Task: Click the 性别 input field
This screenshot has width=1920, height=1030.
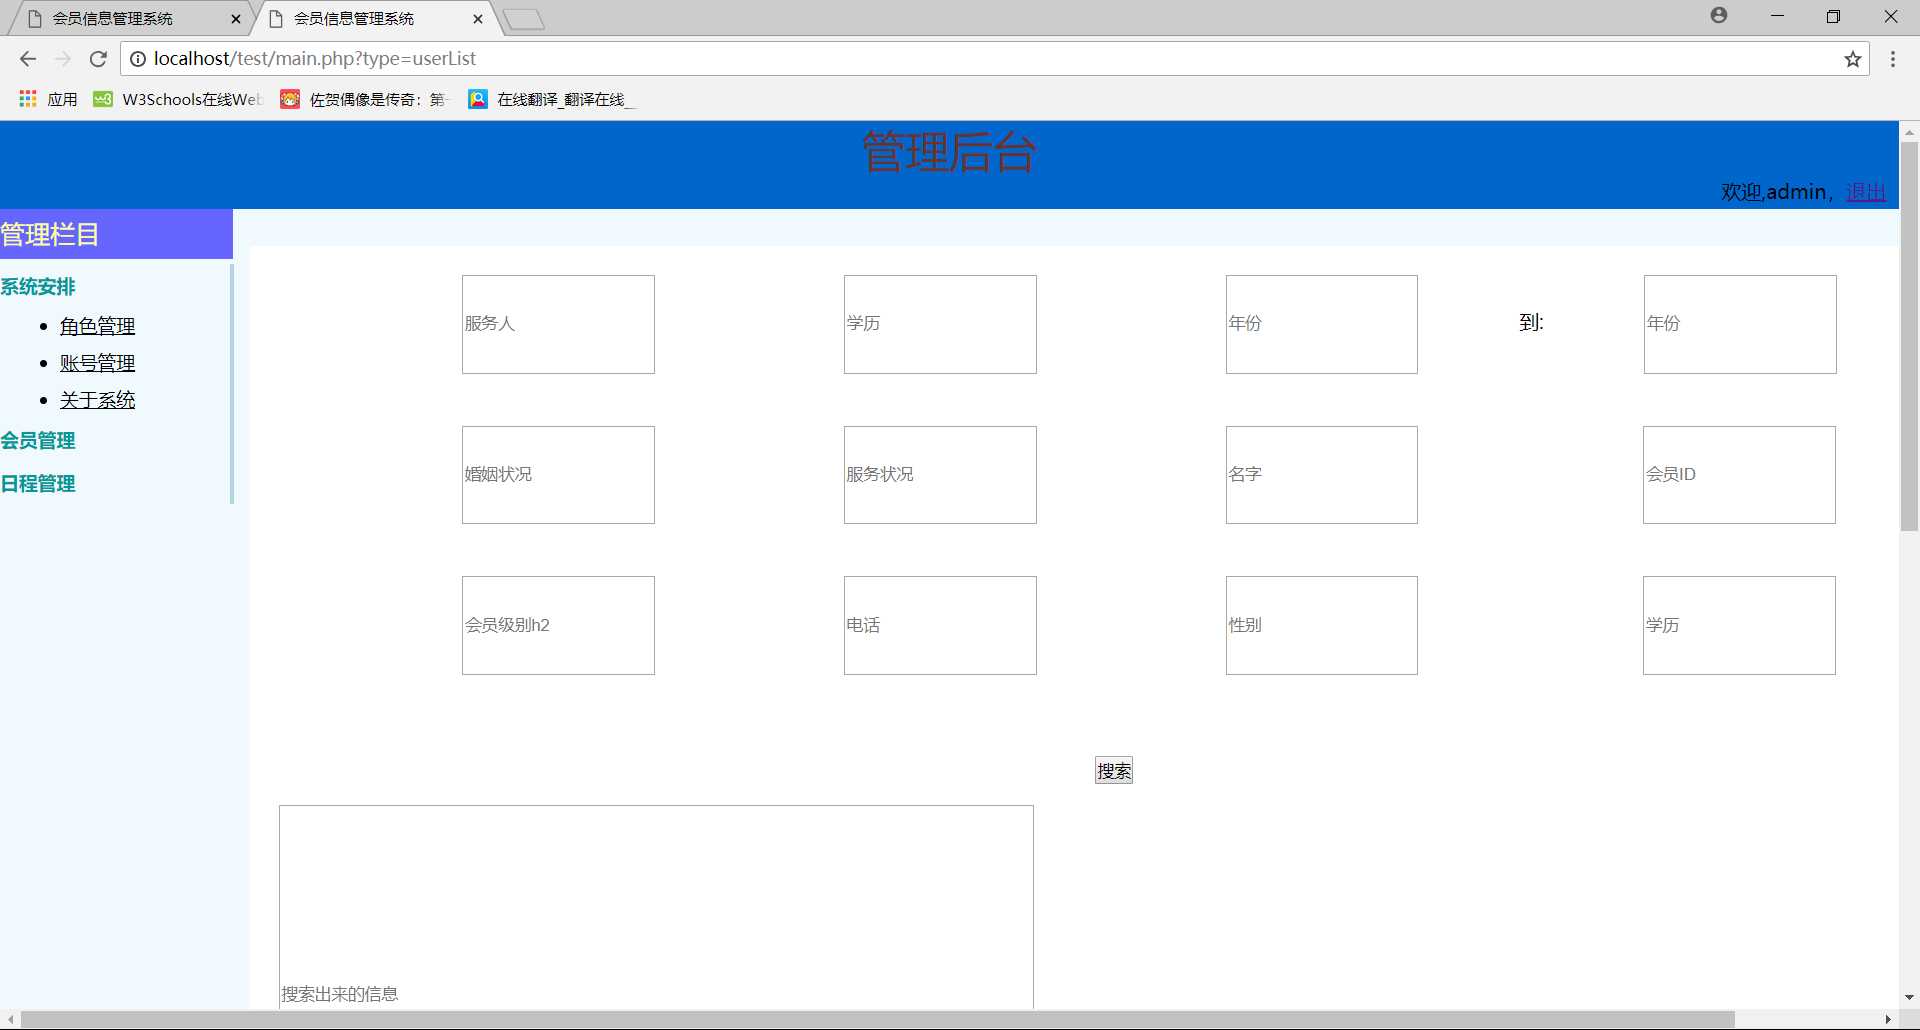Action: (1322, 625)
